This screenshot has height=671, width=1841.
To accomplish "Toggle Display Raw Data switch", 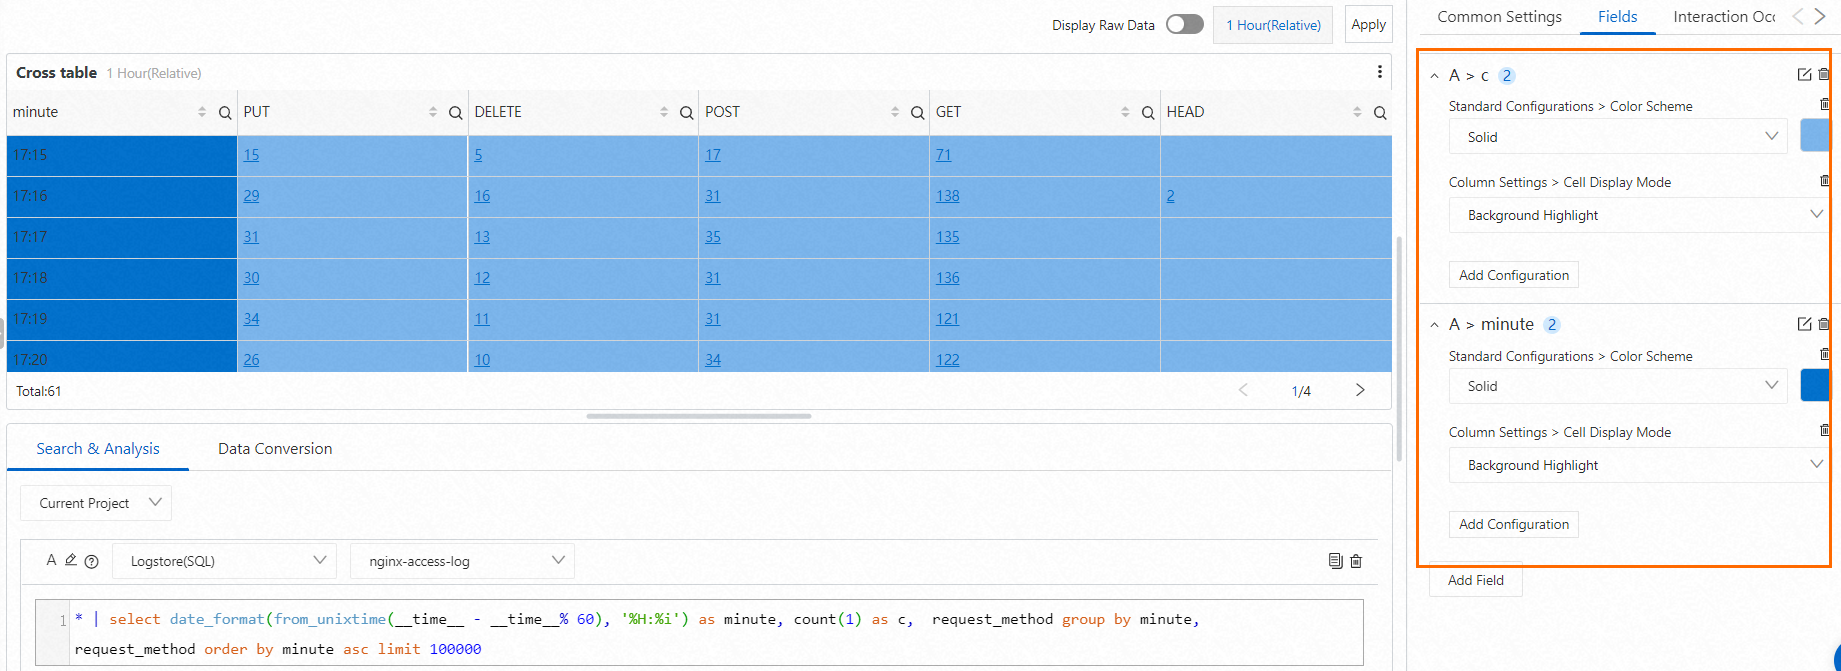I will pos(1185,24).
